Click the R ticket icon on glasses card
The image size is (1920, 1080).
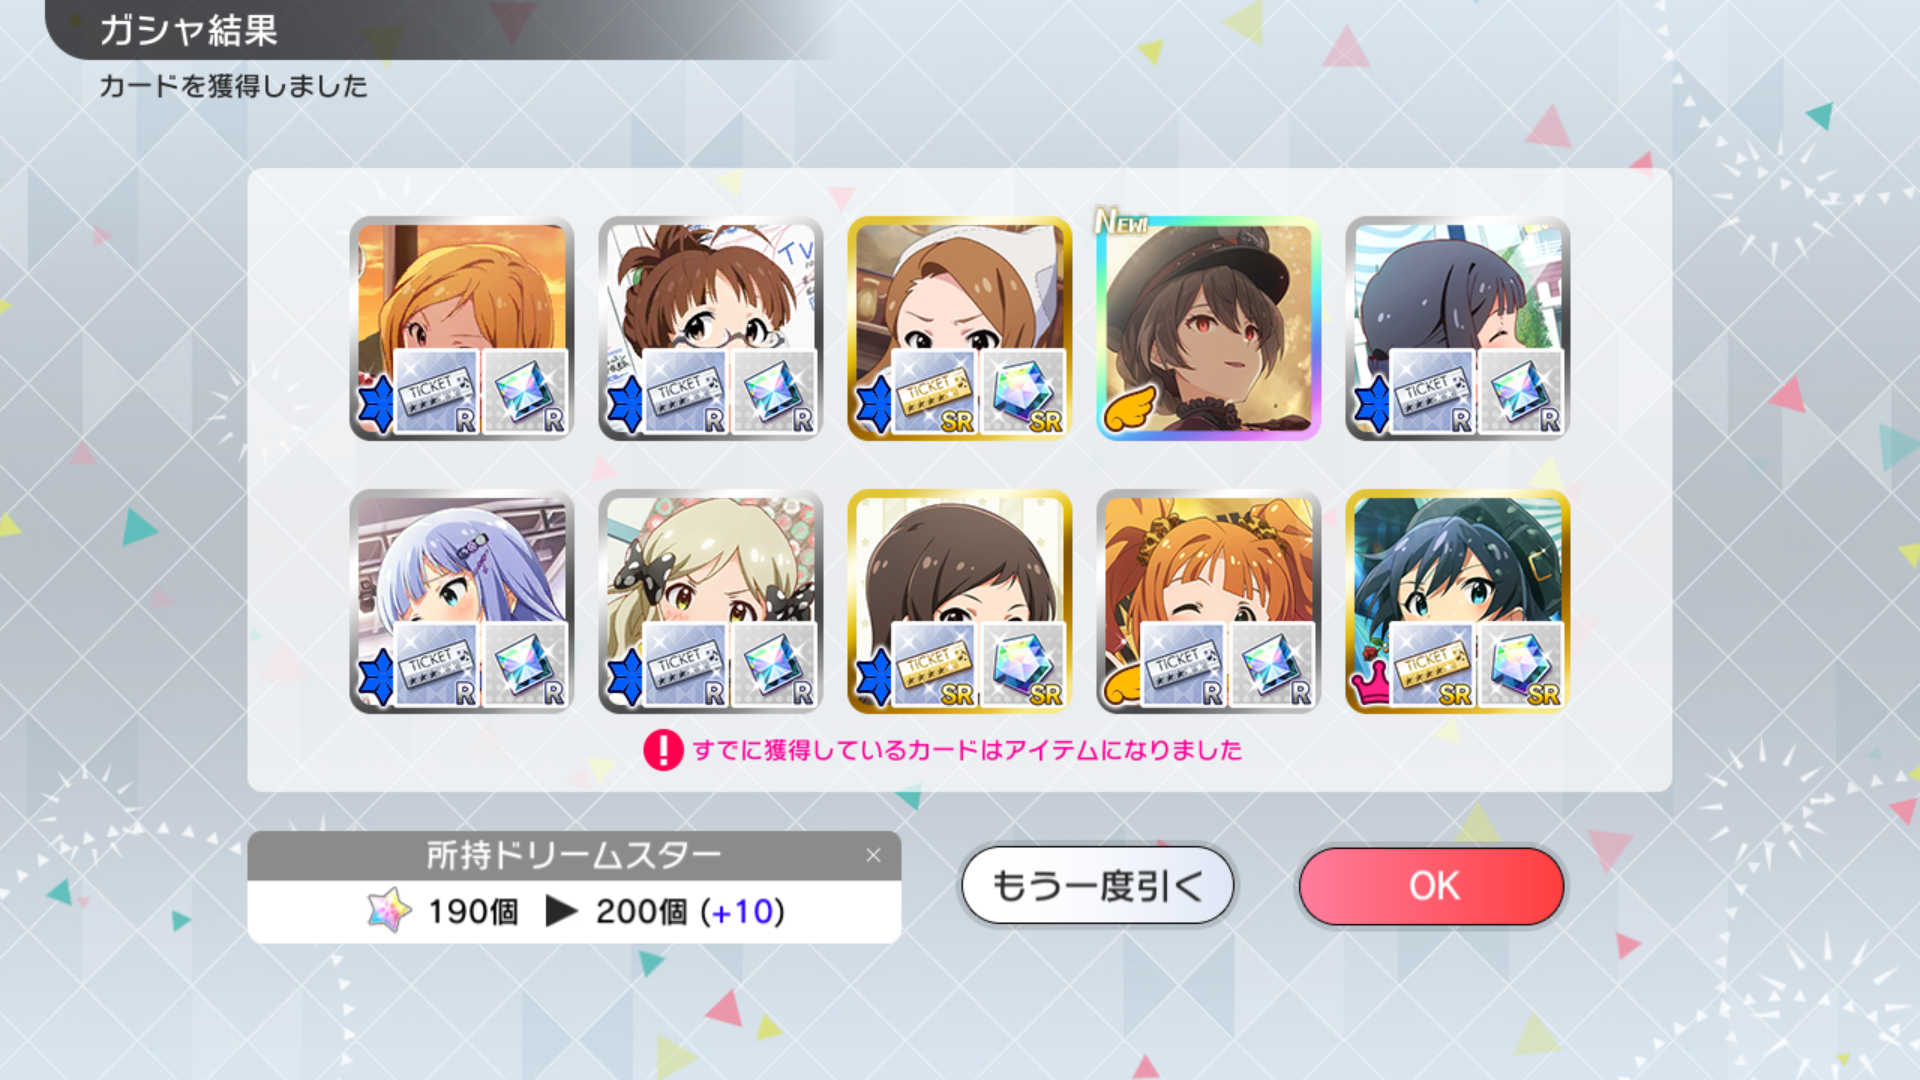pos(685,392)
